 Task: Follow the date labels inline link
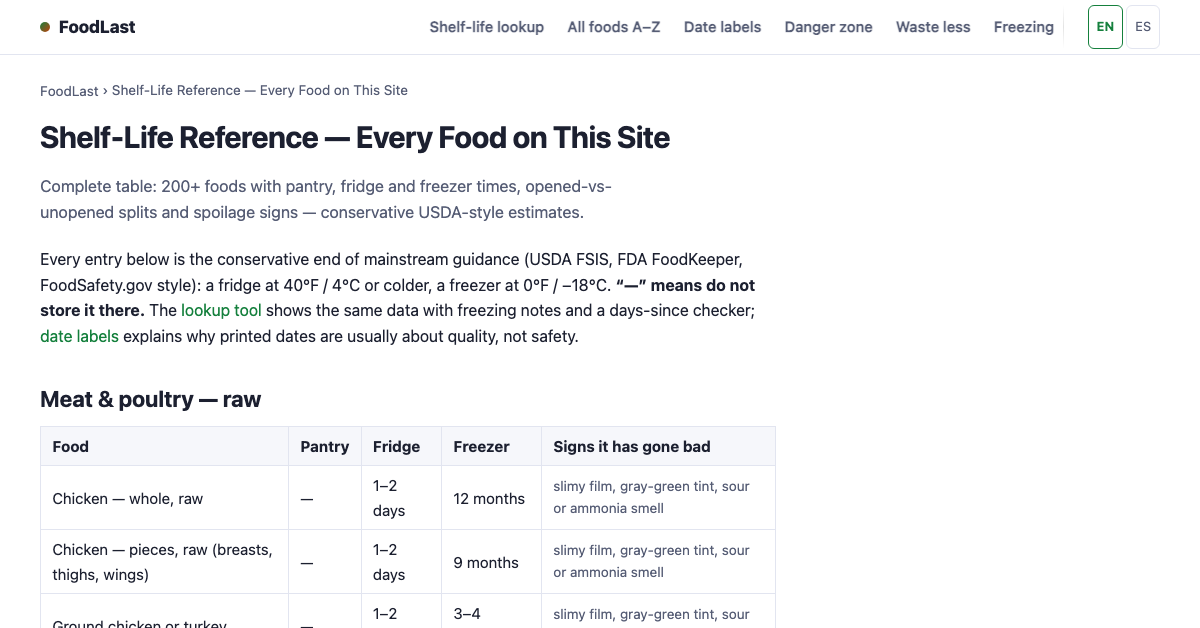coord(79,336)
